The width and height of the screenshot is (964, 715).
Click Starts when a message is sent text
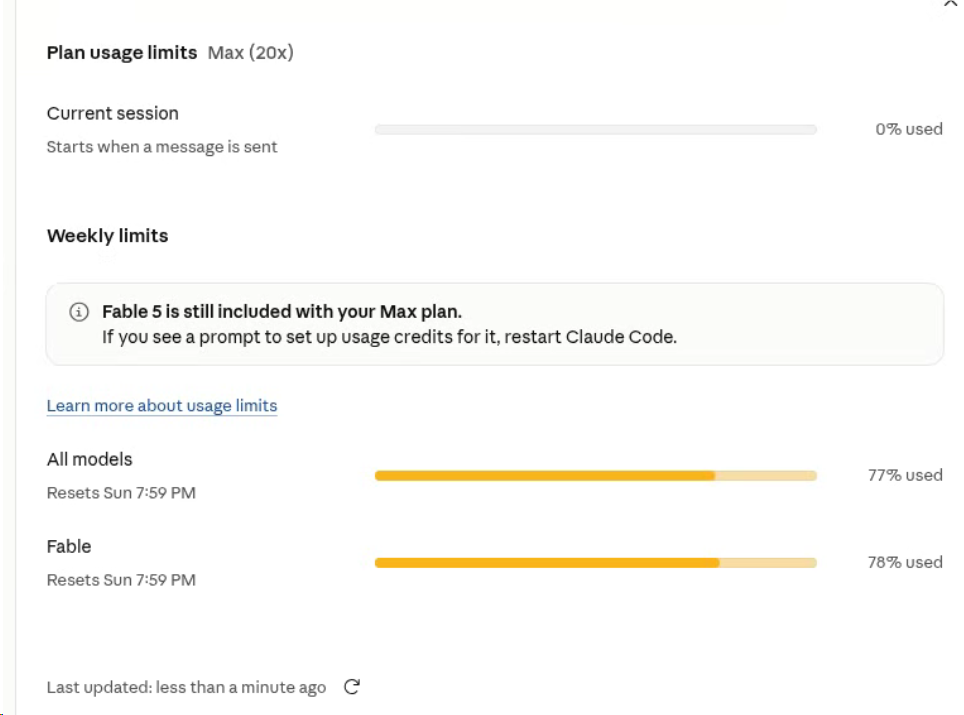[x=162, y=147]
